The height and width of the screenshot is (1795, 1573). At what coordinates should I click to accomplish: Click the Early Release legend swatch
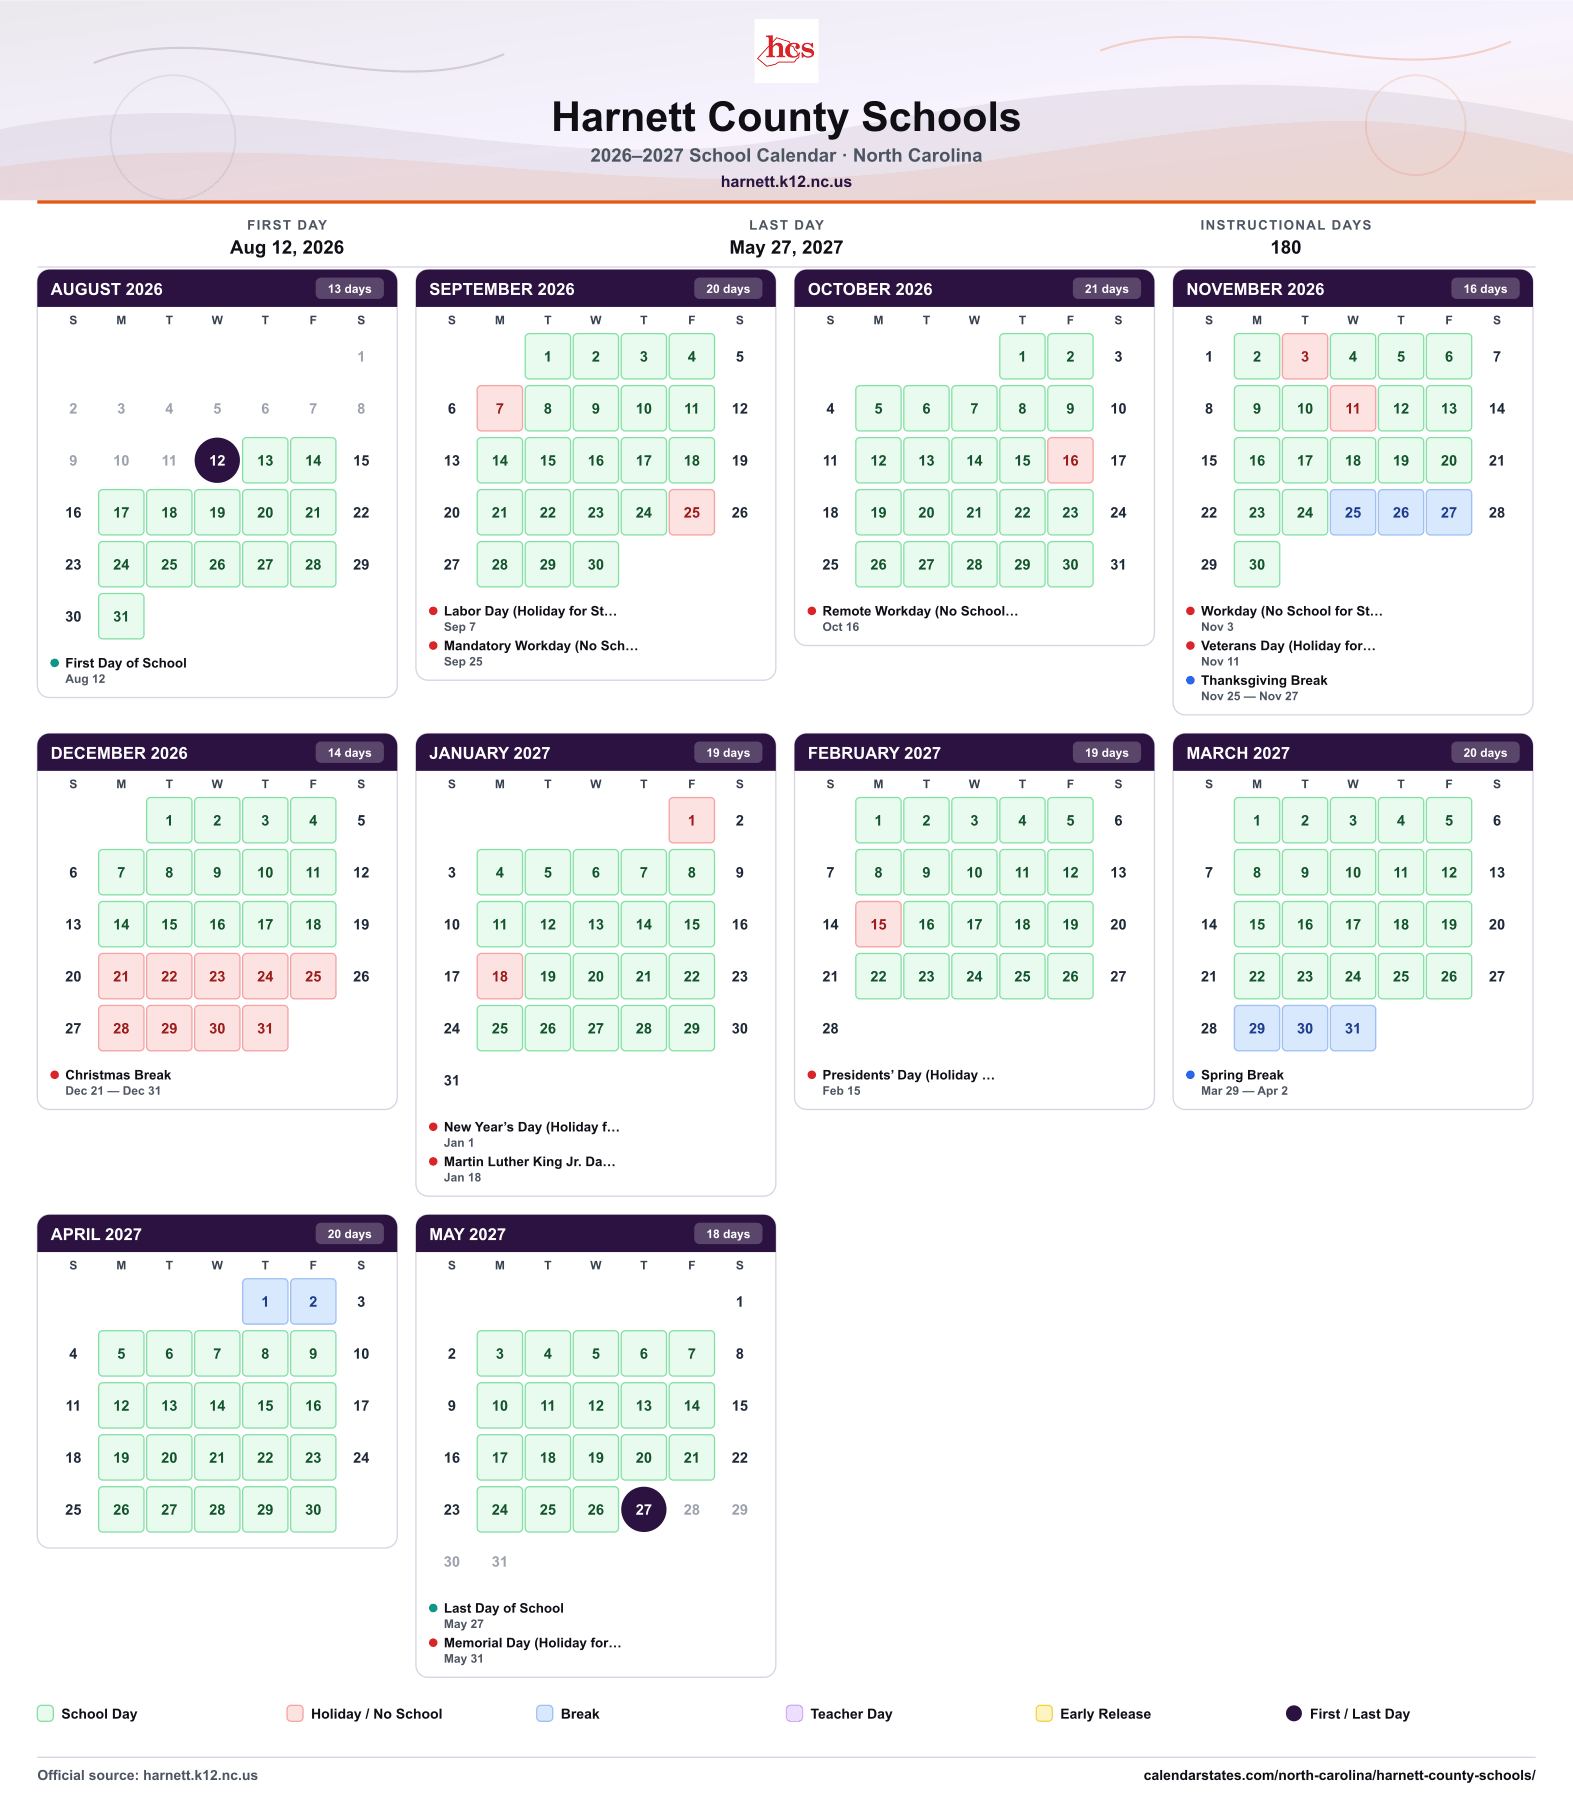click(1044, 1713)
